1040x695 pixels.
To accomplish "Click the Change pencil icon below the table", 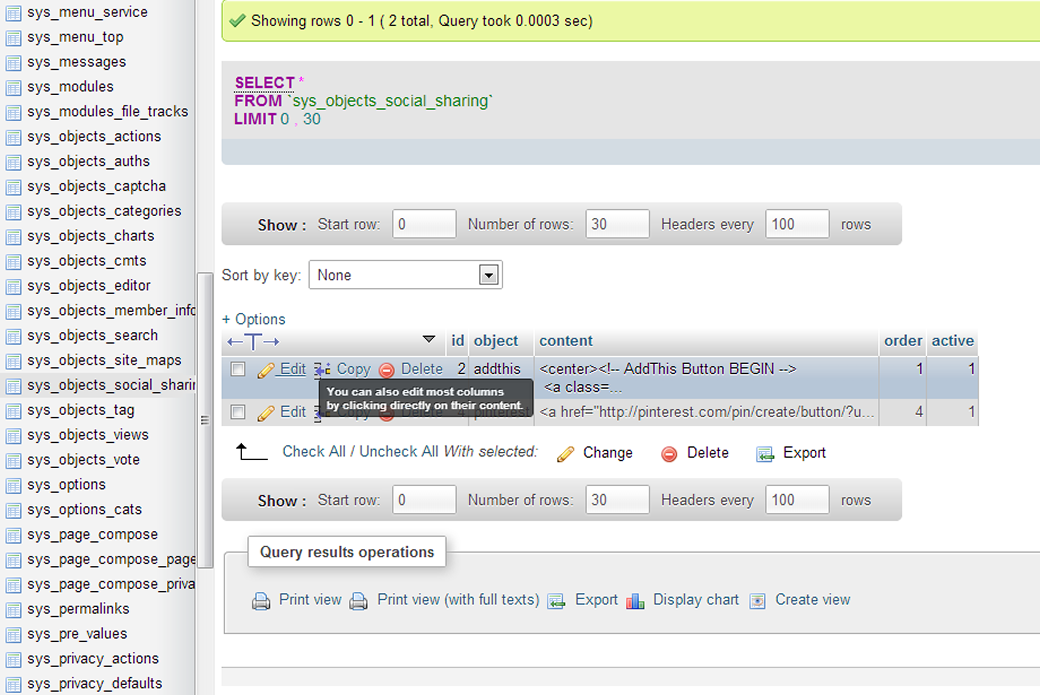I will pyautogui.click(x=565, y=454).
